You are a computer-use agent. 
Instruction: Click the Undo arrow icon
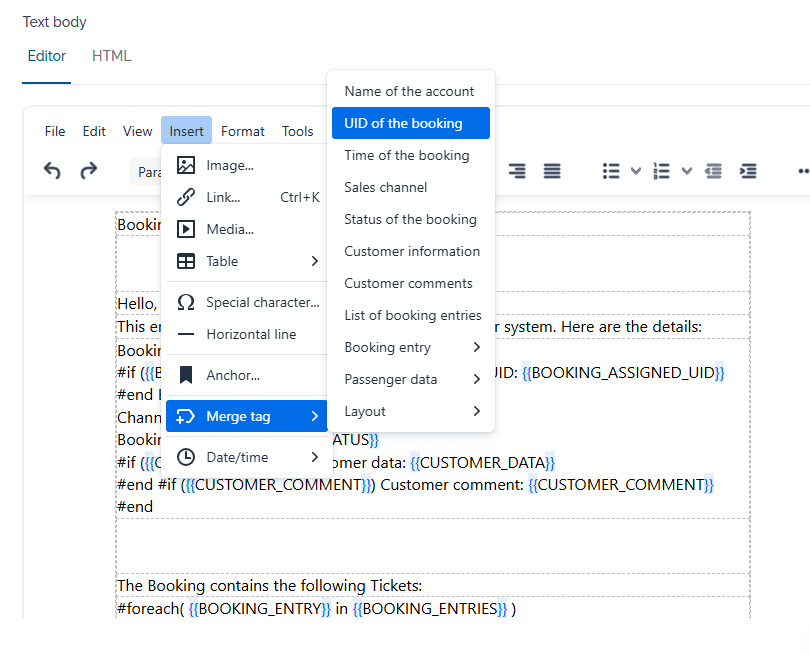click(52, 170)
